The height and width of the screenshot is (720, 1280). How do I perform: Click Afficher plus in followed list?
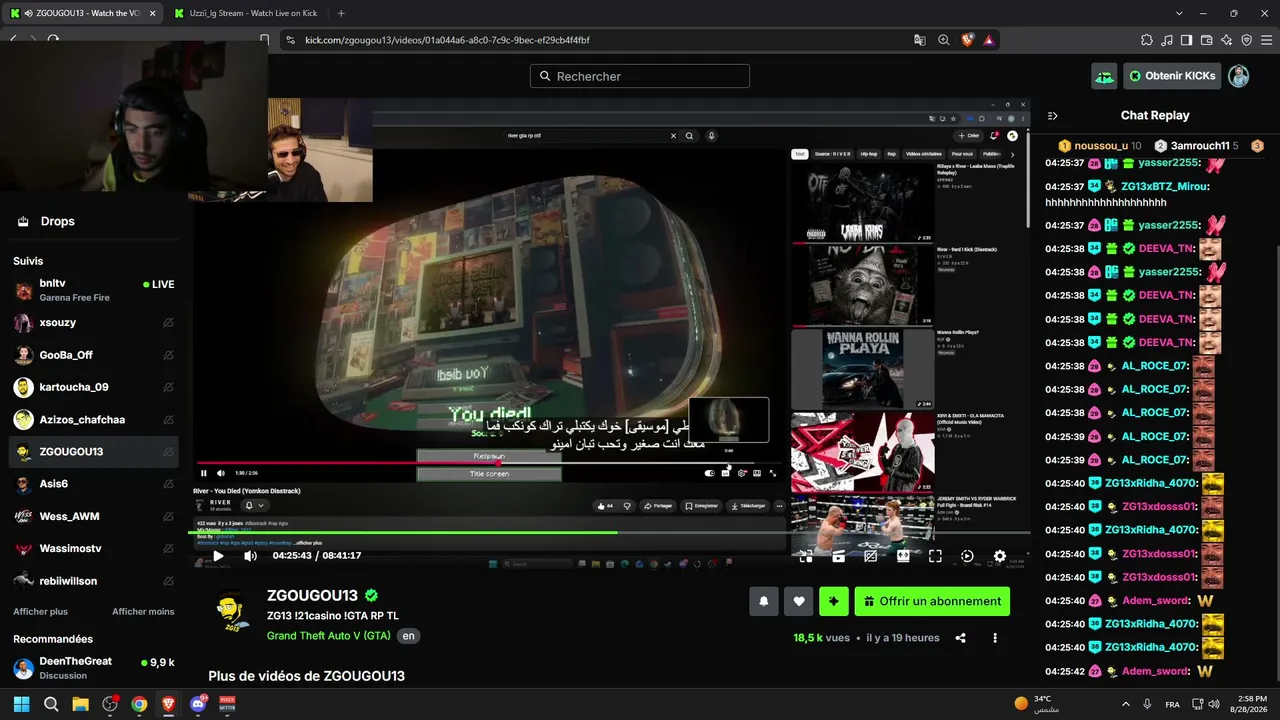click(41, 612)
